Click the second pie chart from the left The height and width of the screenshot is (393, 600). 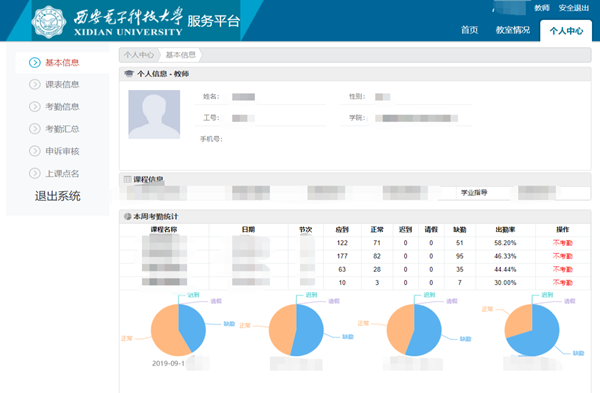(x=296, y=330)
